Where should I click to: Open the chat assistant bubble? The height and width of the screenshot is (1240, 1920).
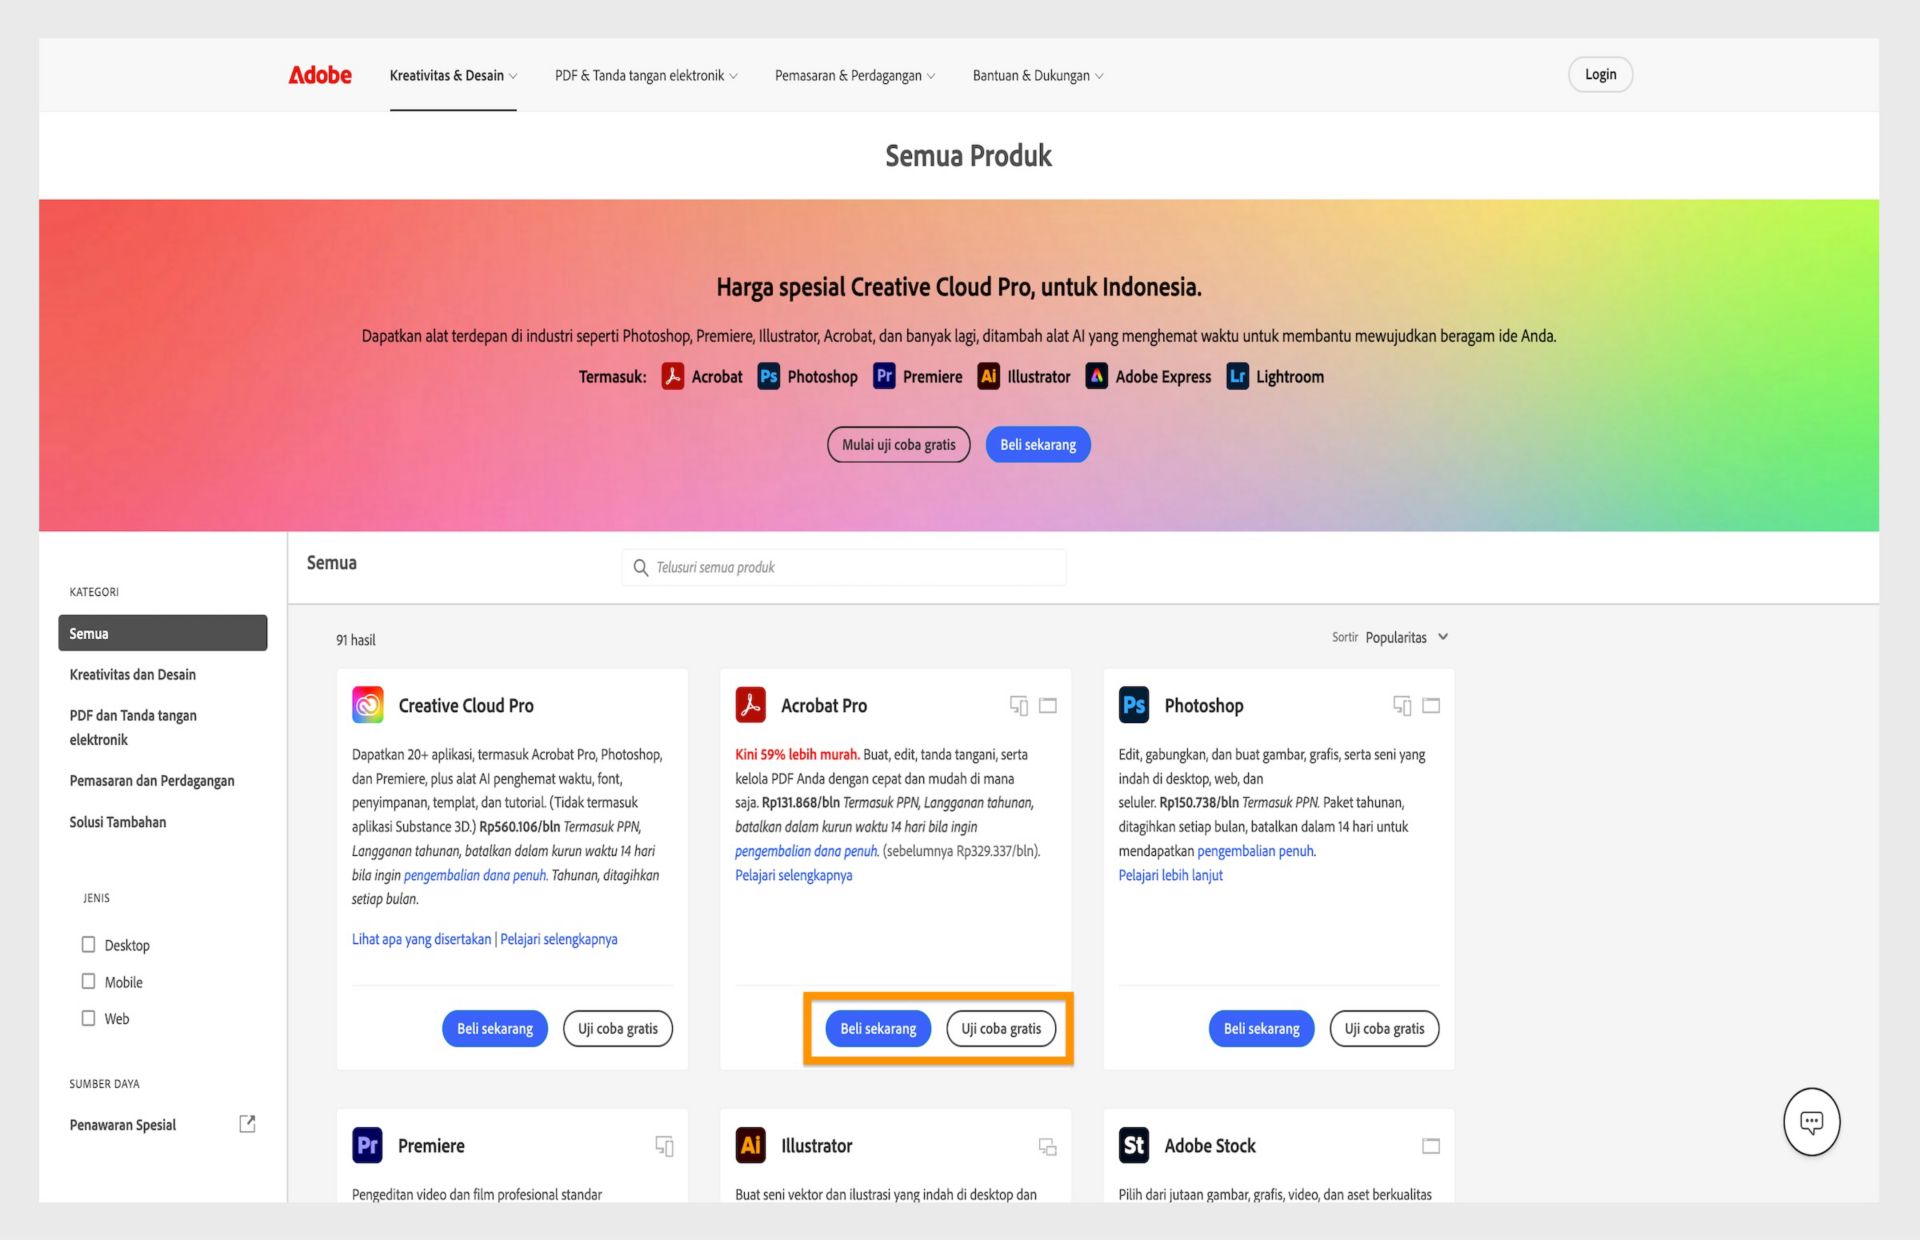pos(1811,1121)
